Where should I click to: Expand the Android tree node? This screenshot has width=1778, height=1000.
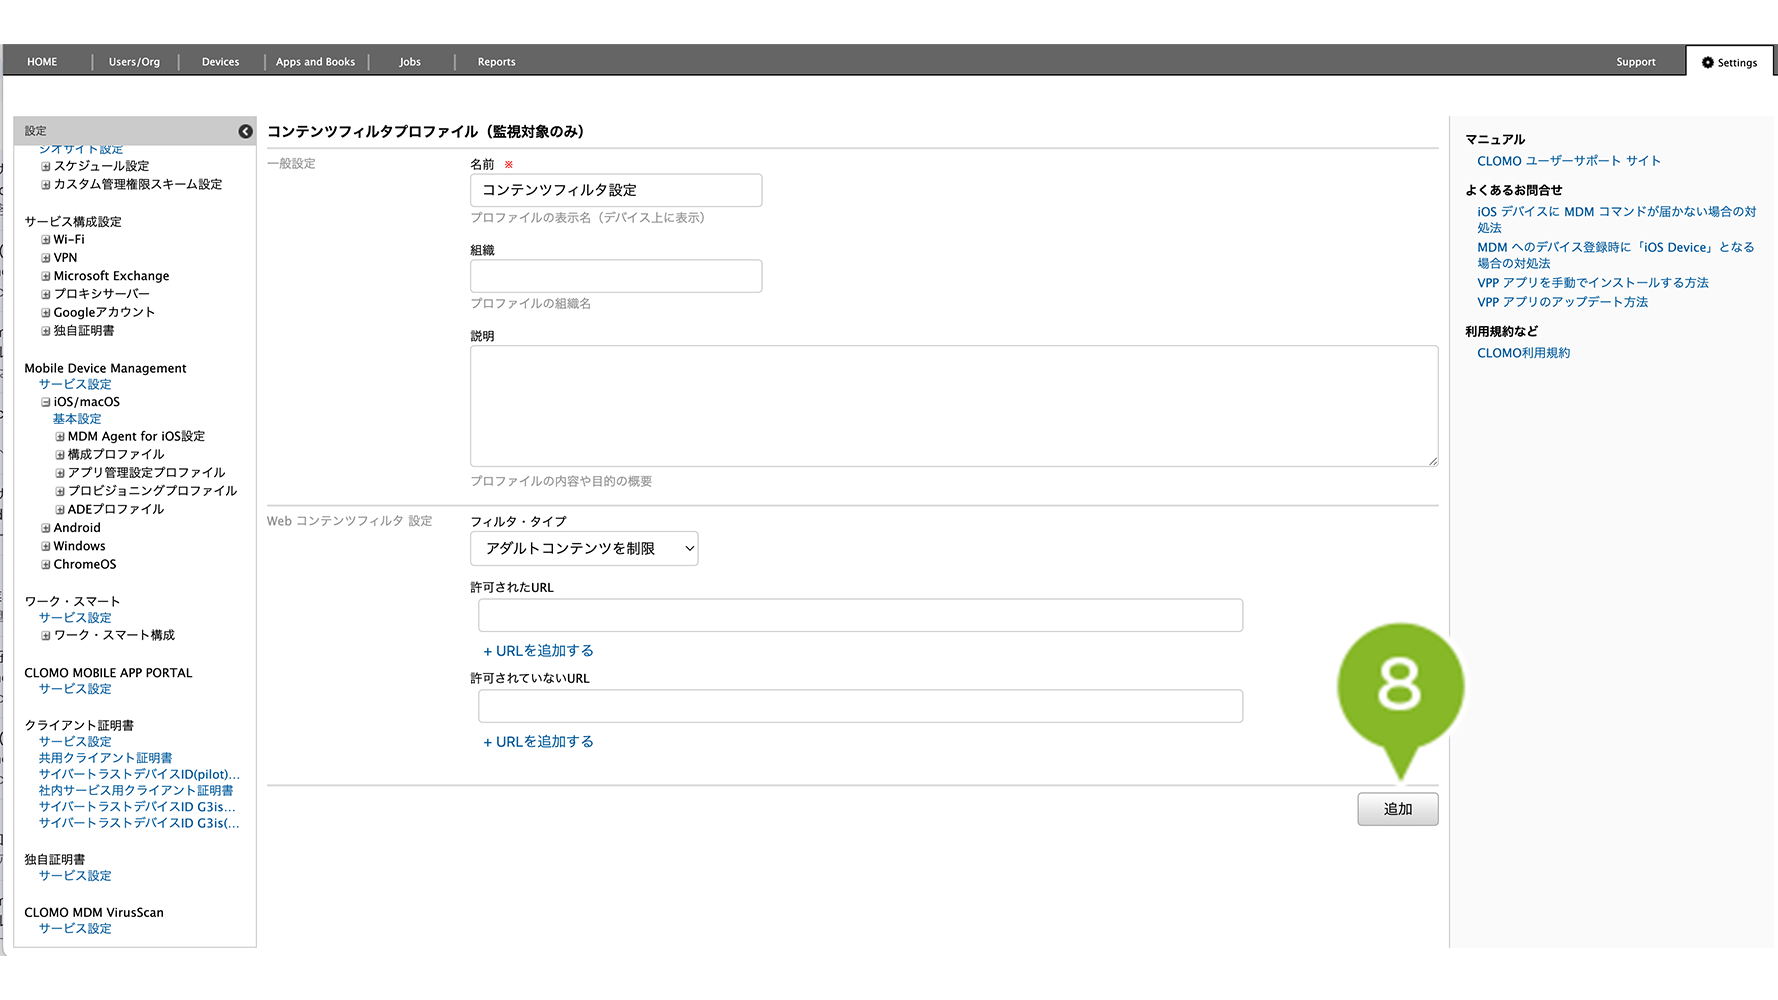point(45,528)
